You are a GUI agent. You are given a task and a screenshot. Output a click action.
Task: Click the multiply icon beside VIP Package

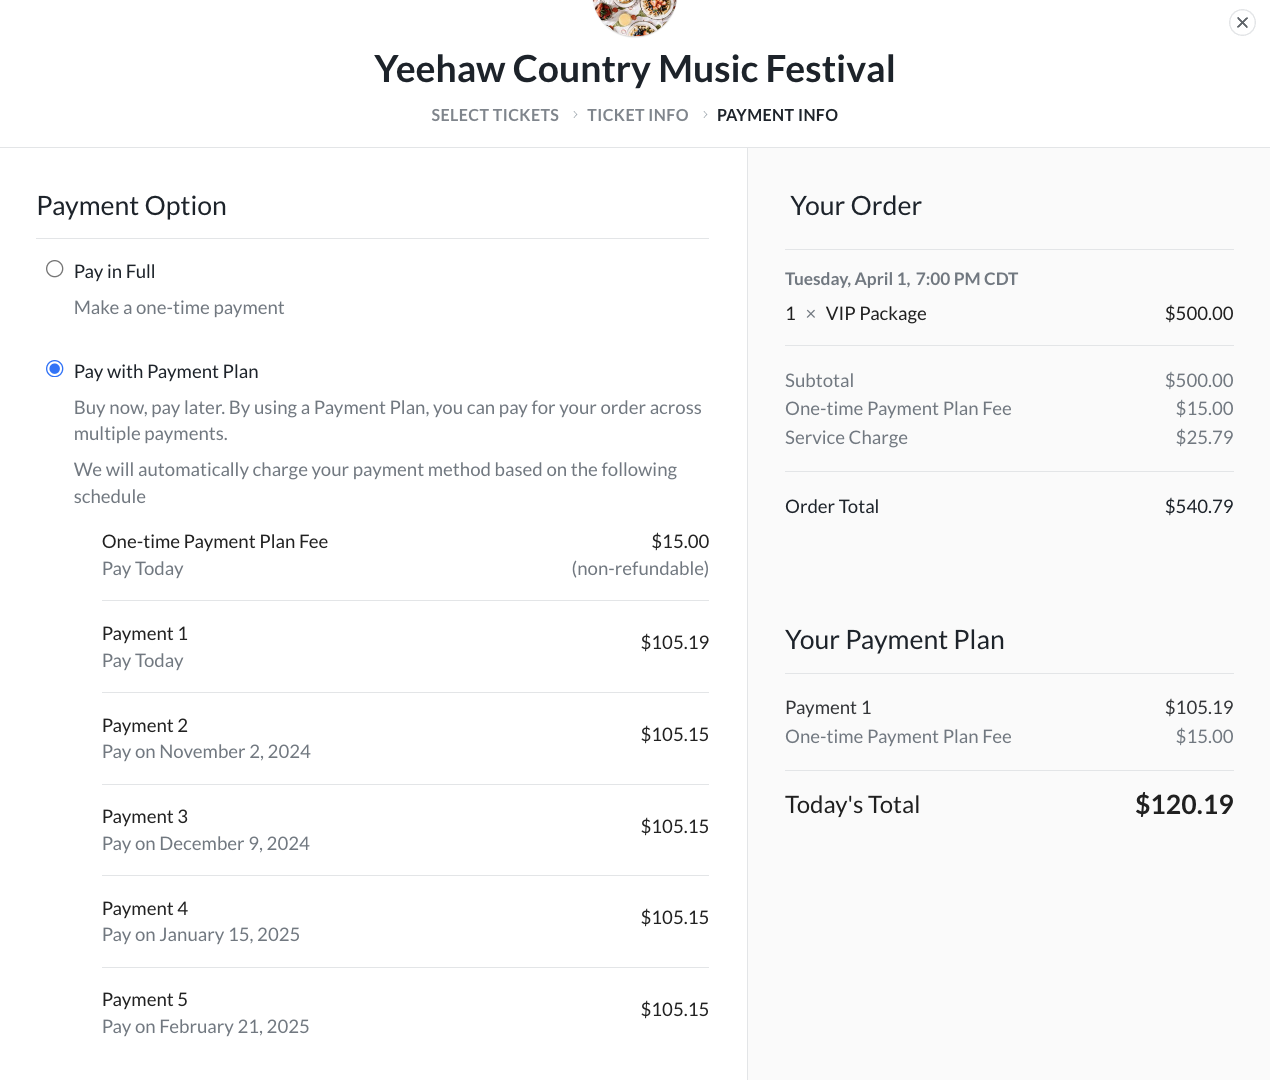[x=811, y=314]
